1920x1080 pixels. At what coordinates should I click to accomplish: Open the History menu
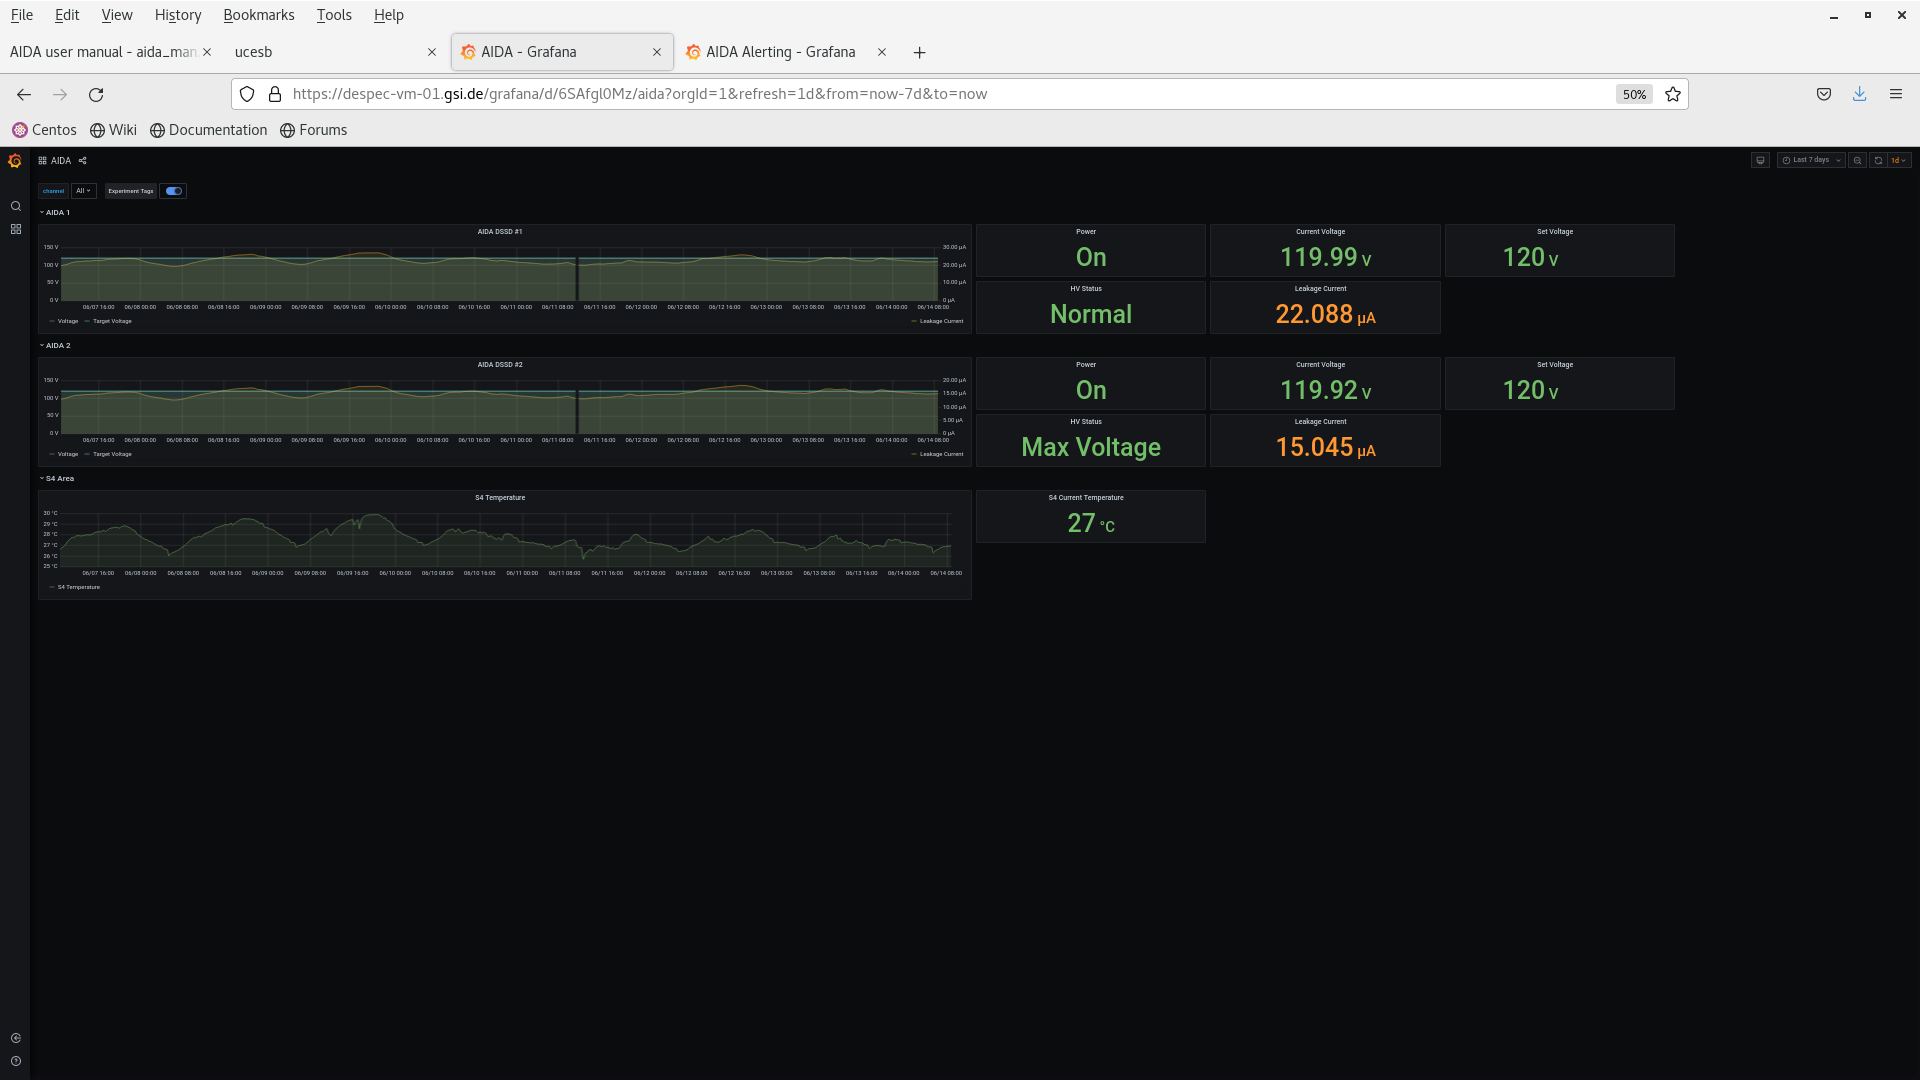point(178,15)
